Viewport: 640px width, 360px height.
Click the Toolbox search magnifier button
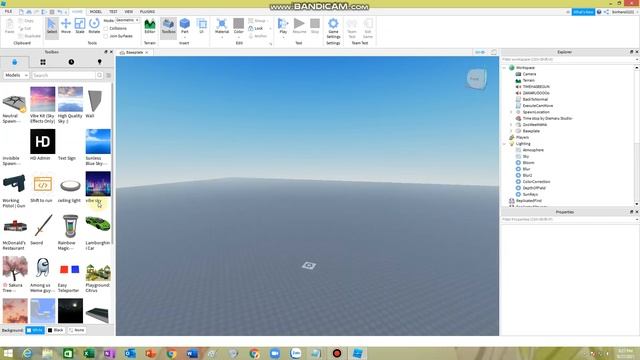click(x=99, y=76)
